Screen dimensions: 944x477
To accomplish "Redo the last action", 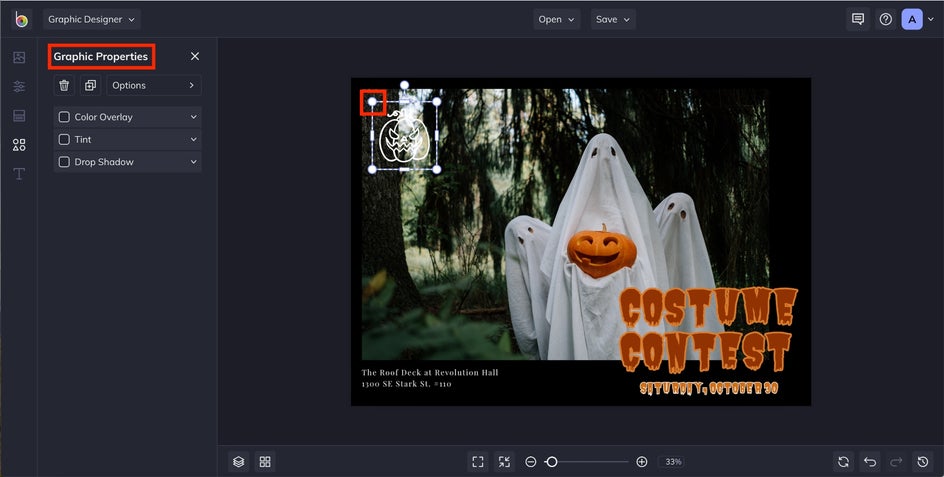I will pos(896,462).
